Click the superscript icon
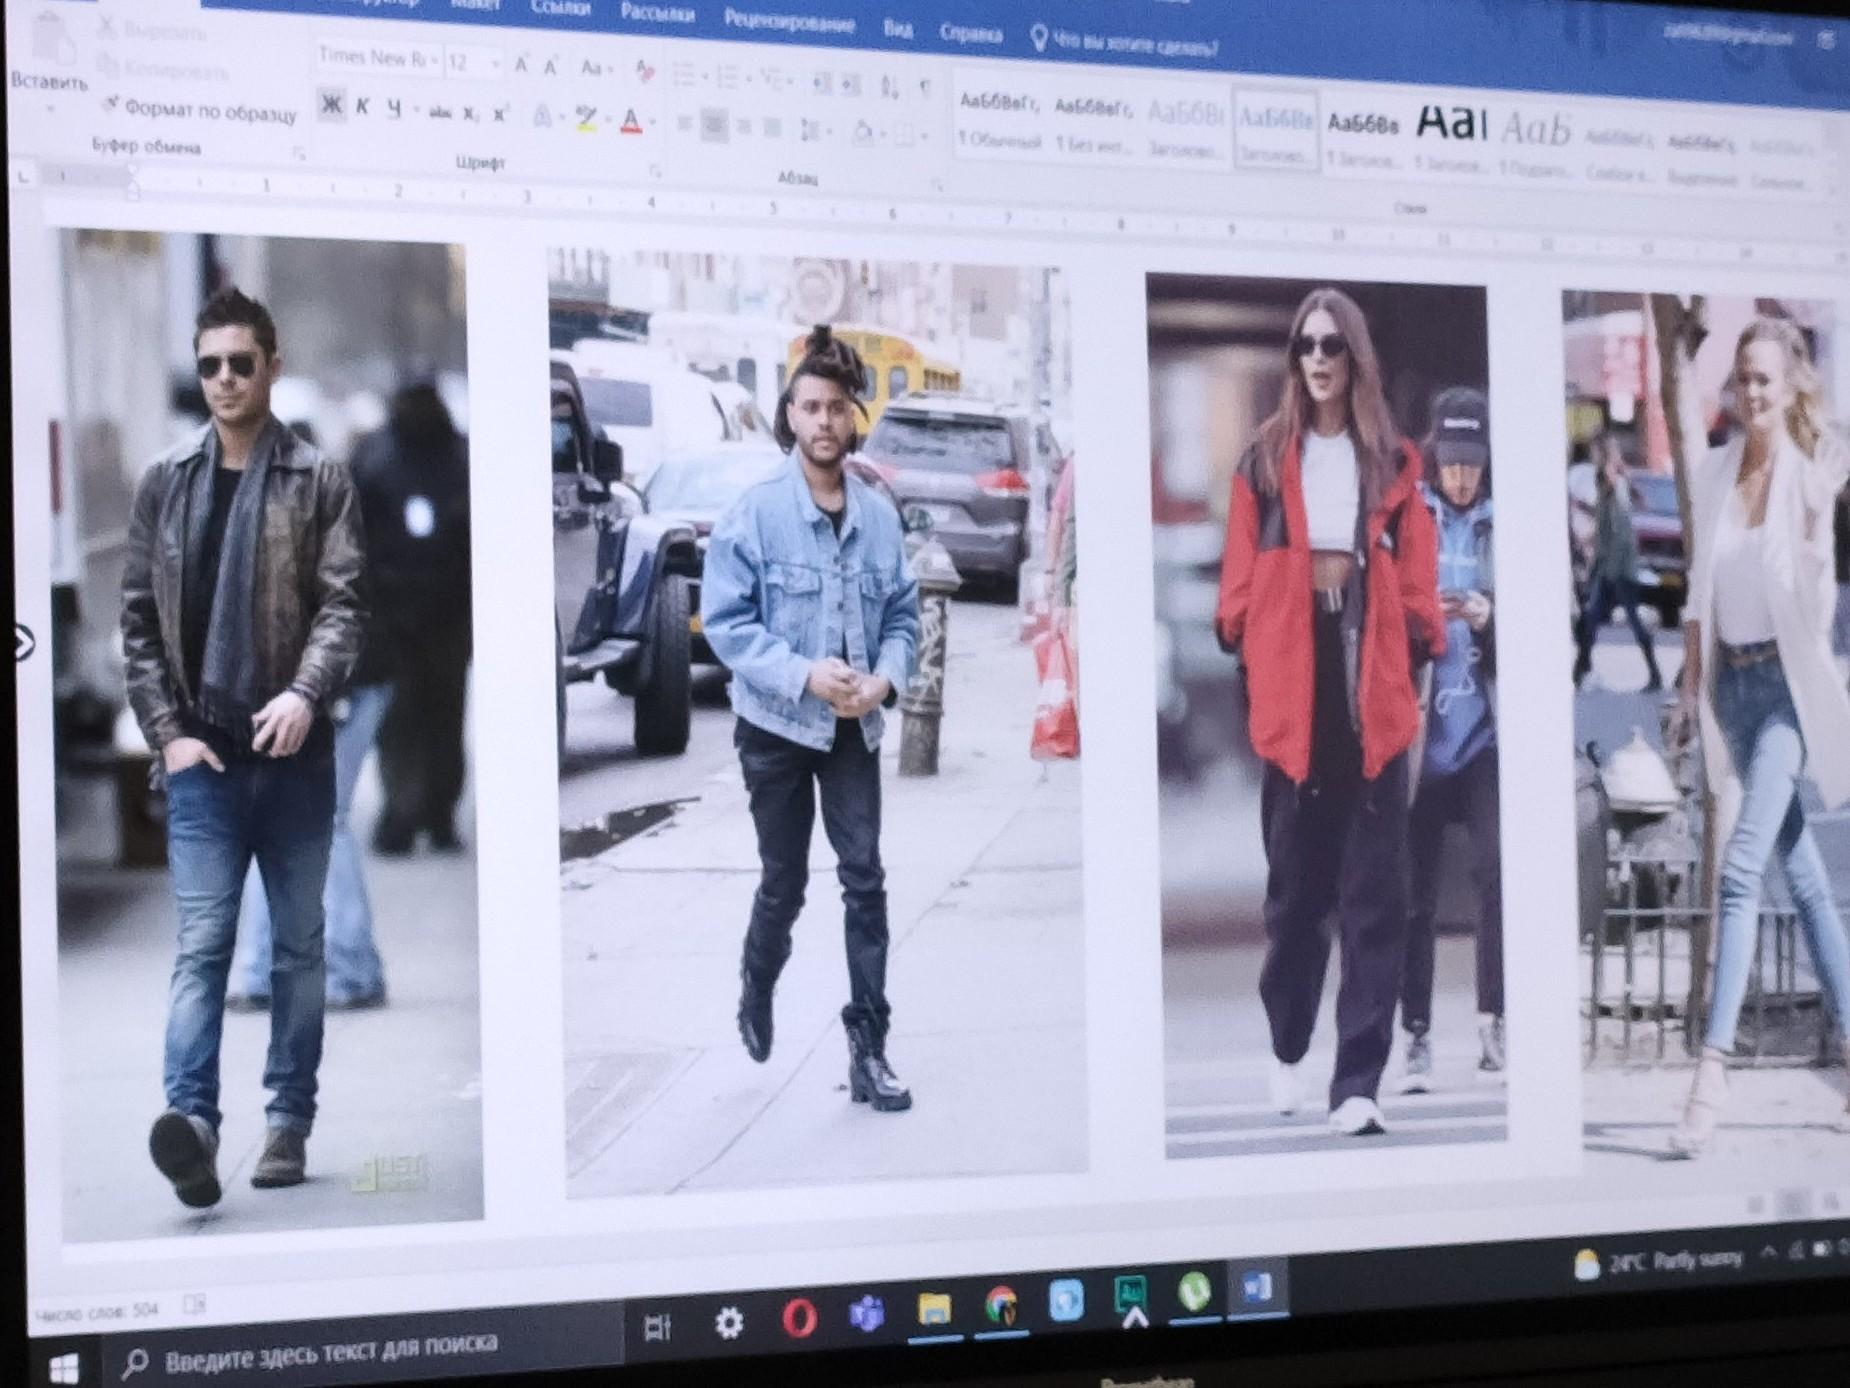This screenshot has width=1850, height=1388. click(501, 115)
